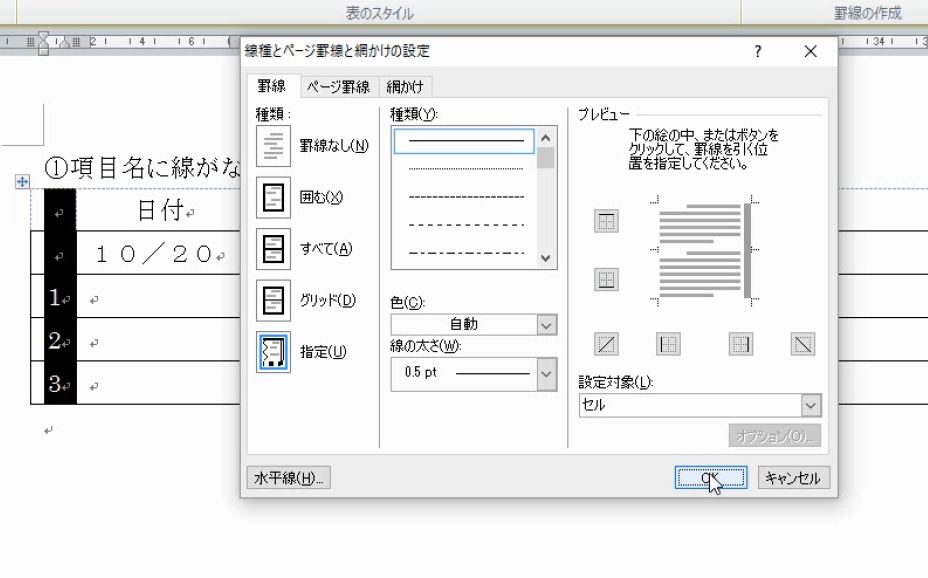Choose the fine dotted line style
928x578 pixels.
[x=465, y=169]
